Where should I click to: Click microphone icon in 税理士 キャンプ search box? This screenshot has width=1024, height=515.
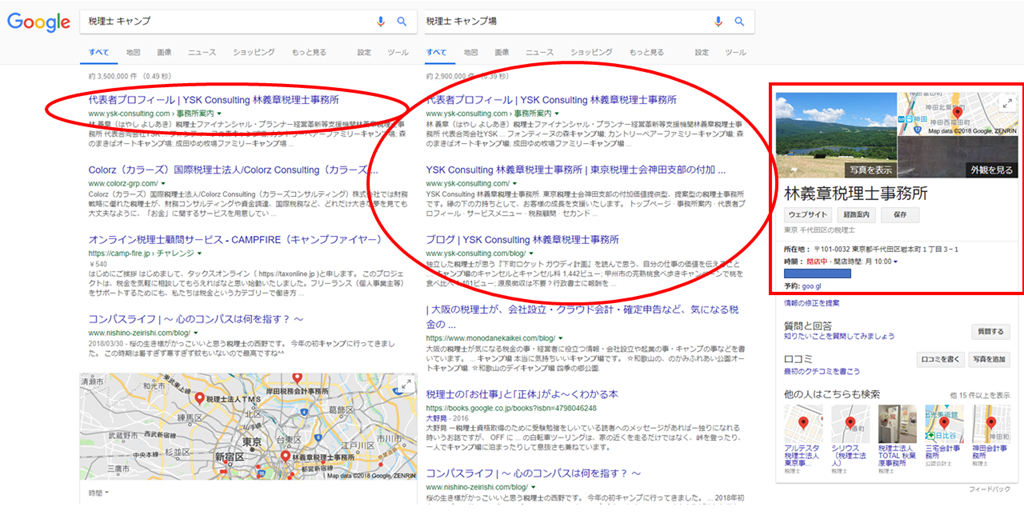(381, 22)
